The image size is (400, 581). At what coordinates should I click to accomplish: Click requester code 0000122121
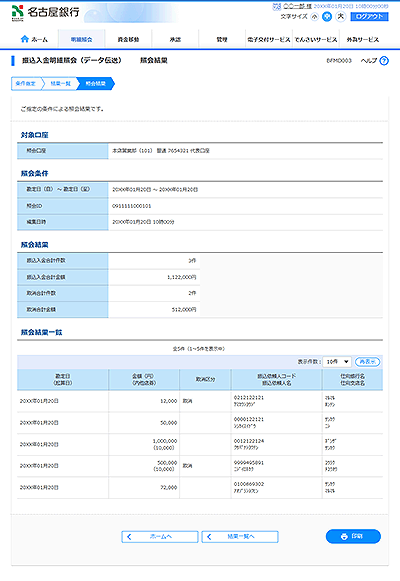[x=249, y=419]
